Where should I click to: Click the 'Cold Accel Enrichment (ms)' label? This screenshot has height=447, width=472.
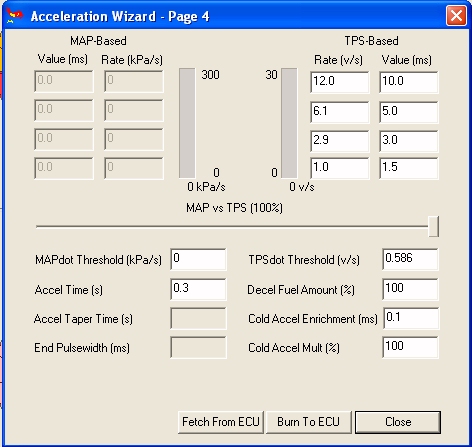click(313, 319)
